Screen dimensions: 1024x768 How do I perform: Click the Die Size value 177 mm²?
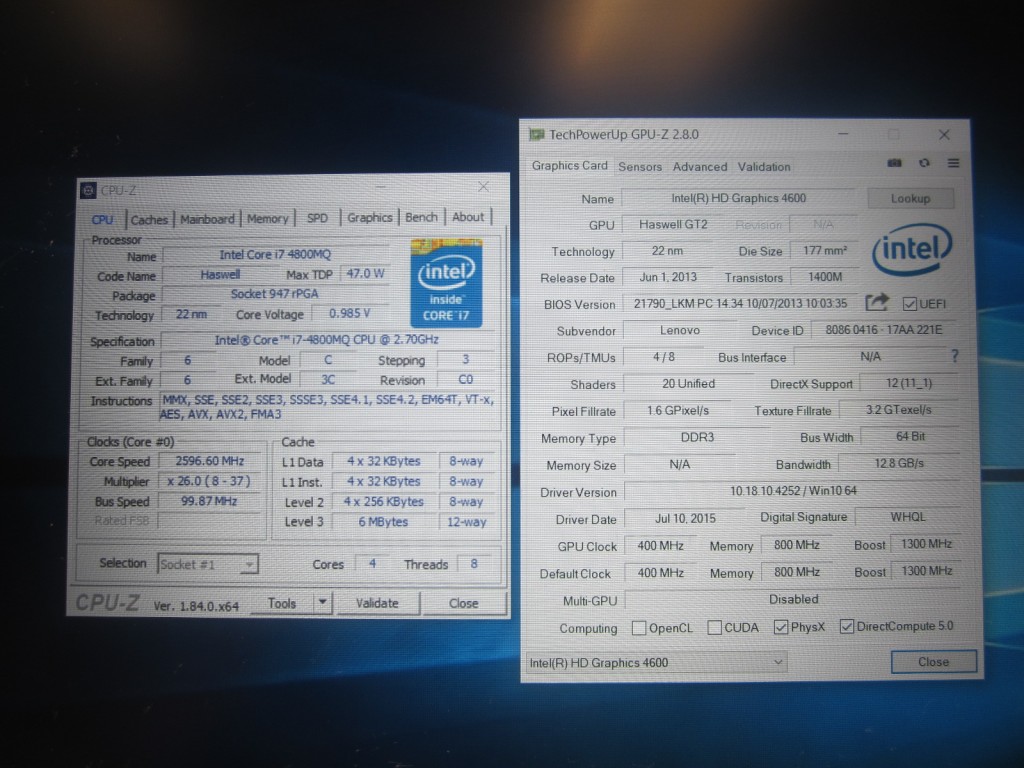[x=825, y=250]
